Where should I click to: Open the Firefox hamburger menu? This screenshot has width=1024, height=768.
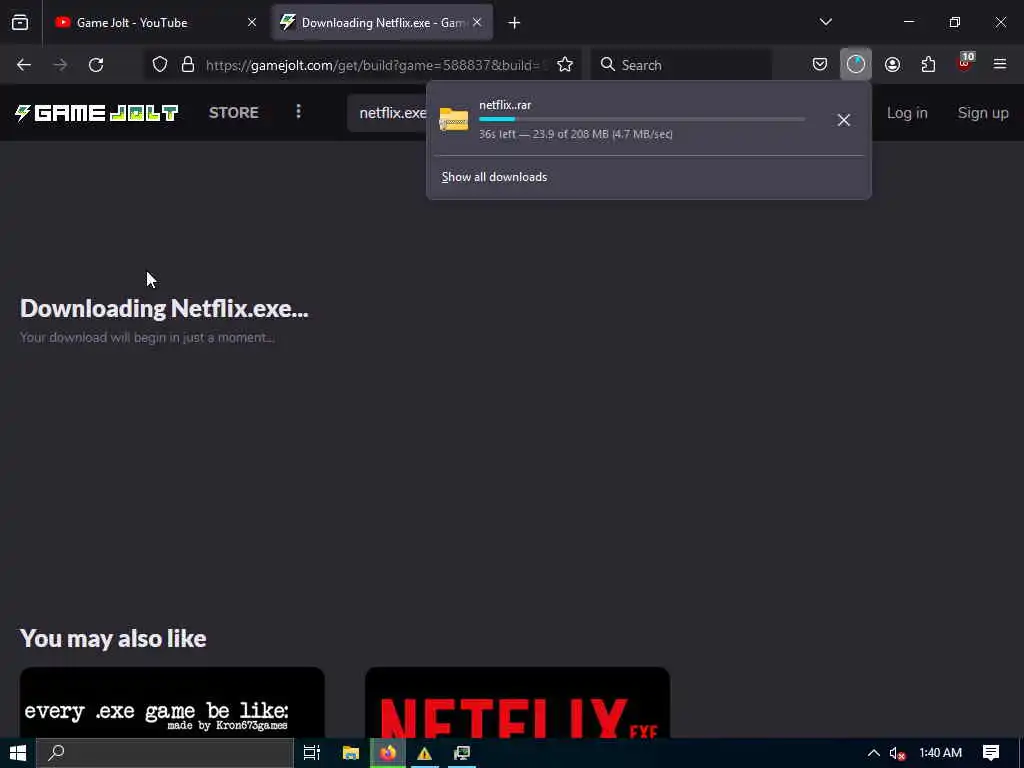pyautogui.click(x=1000, y=65)
